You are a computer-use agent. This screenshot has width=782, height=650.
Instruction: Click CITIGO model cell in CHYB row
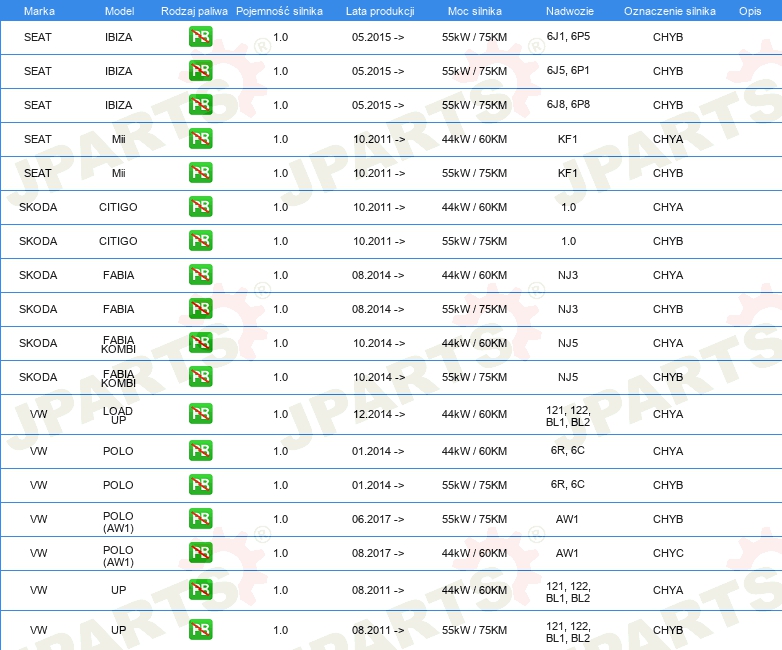(118, 240)
